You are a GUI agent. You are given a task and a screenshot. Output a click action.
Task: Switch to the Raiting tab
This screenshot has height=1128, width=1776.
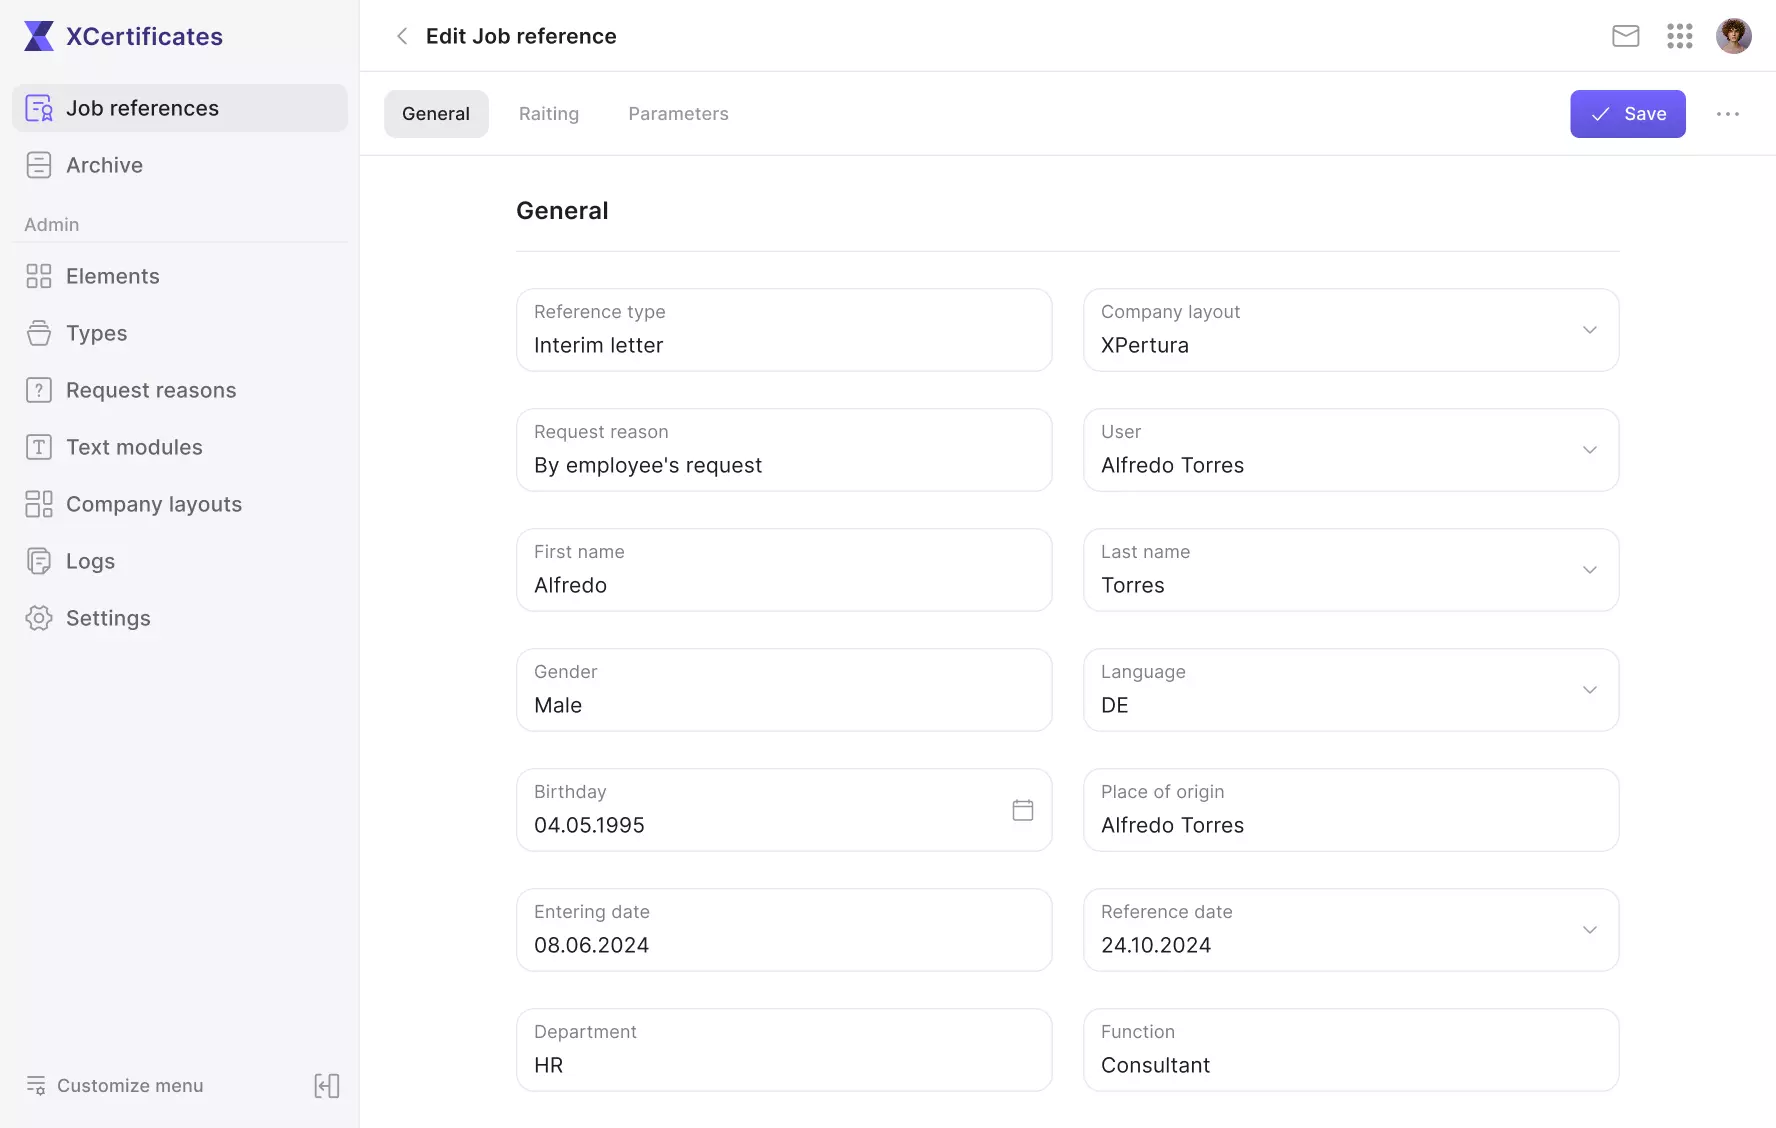click(x=549, y=114)
